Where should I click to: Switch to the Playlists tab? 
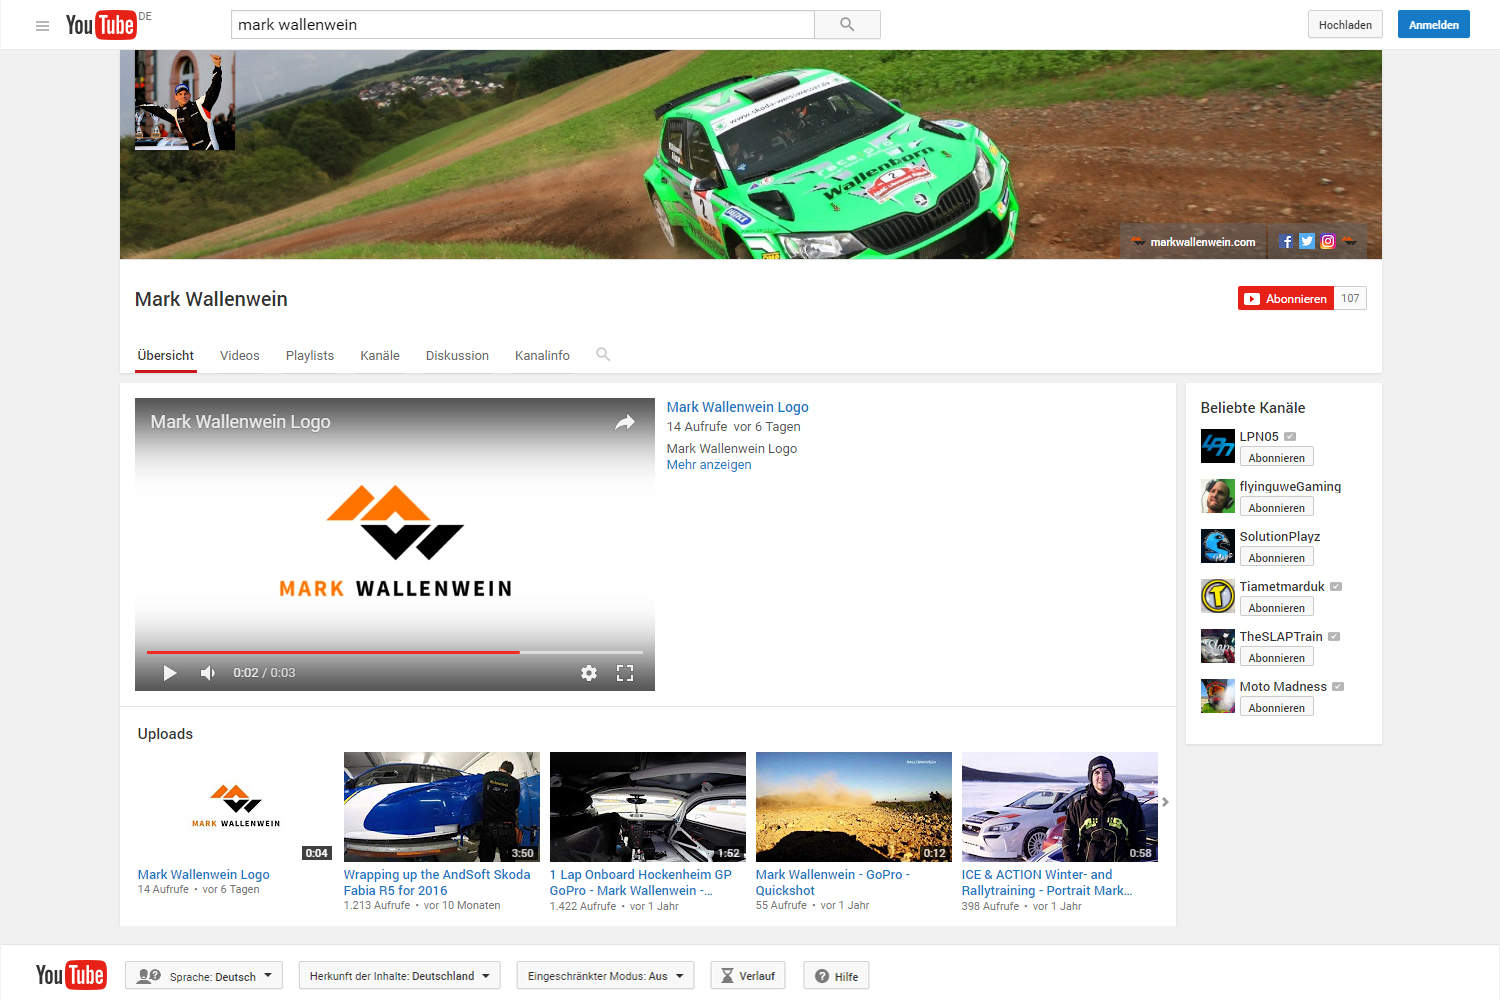click(310, 356)
